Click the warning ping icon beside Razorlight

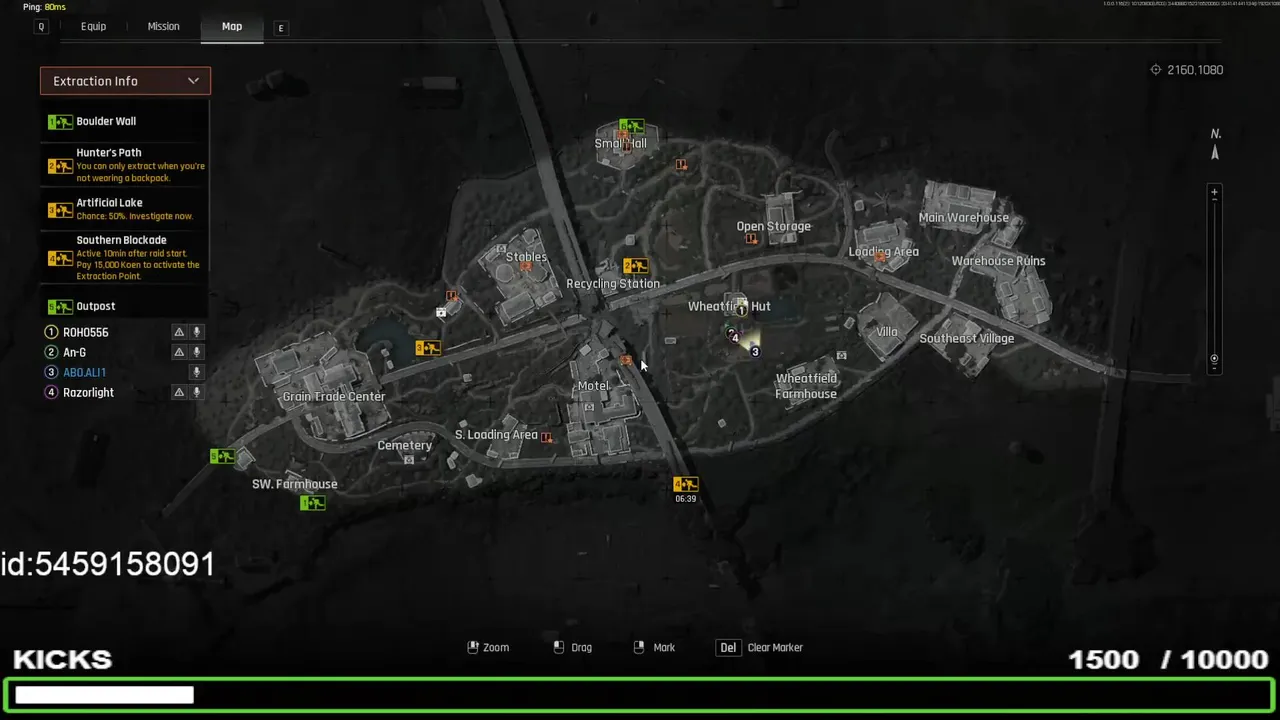(179, 392)
